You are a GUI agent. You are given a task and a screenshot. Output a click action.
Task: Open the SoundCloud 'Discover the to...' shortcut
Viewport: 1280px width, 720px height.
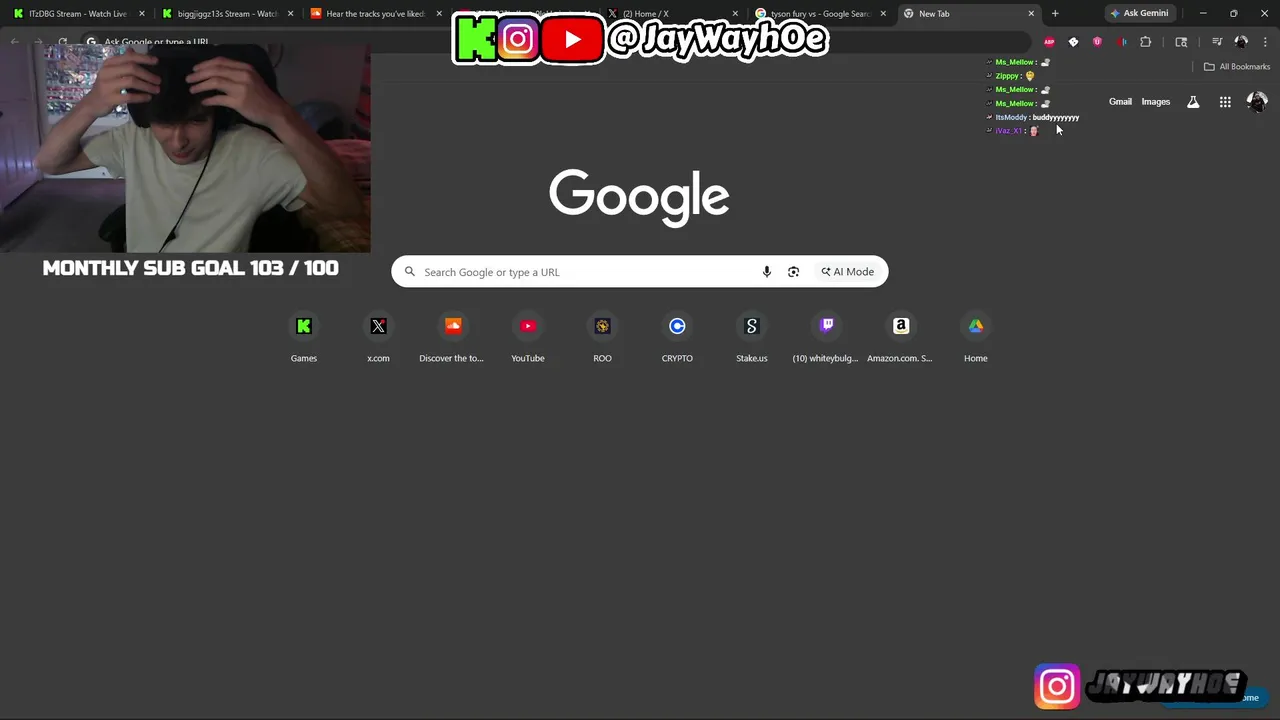pos(452,338)
